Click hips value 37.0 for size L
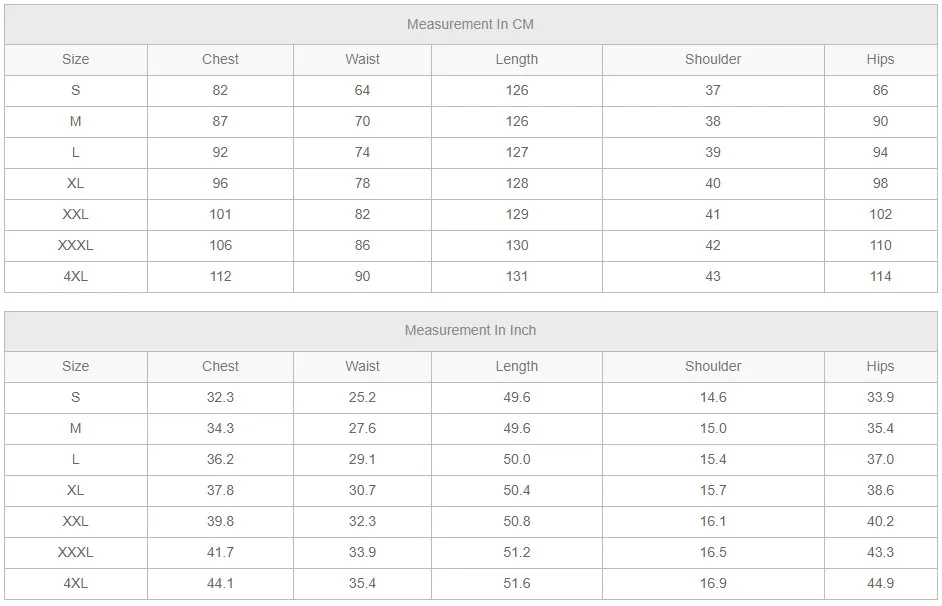The image size is (942, 606). [880, 459]
